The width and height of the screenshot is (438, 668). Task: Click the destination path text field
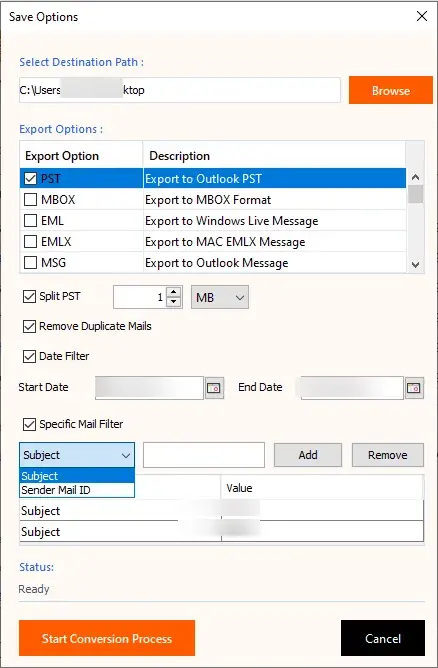click(x=180, y=90)
